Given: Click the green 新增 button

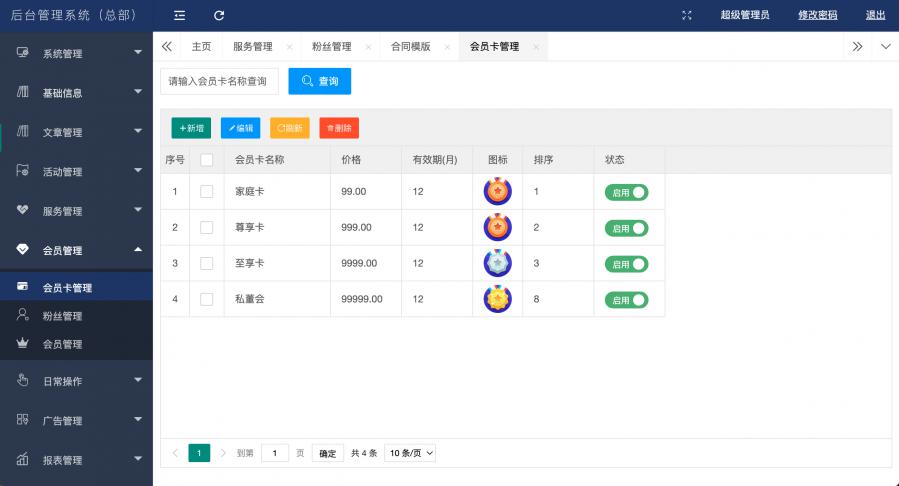Looking at the screenshot, I should 191,128.
